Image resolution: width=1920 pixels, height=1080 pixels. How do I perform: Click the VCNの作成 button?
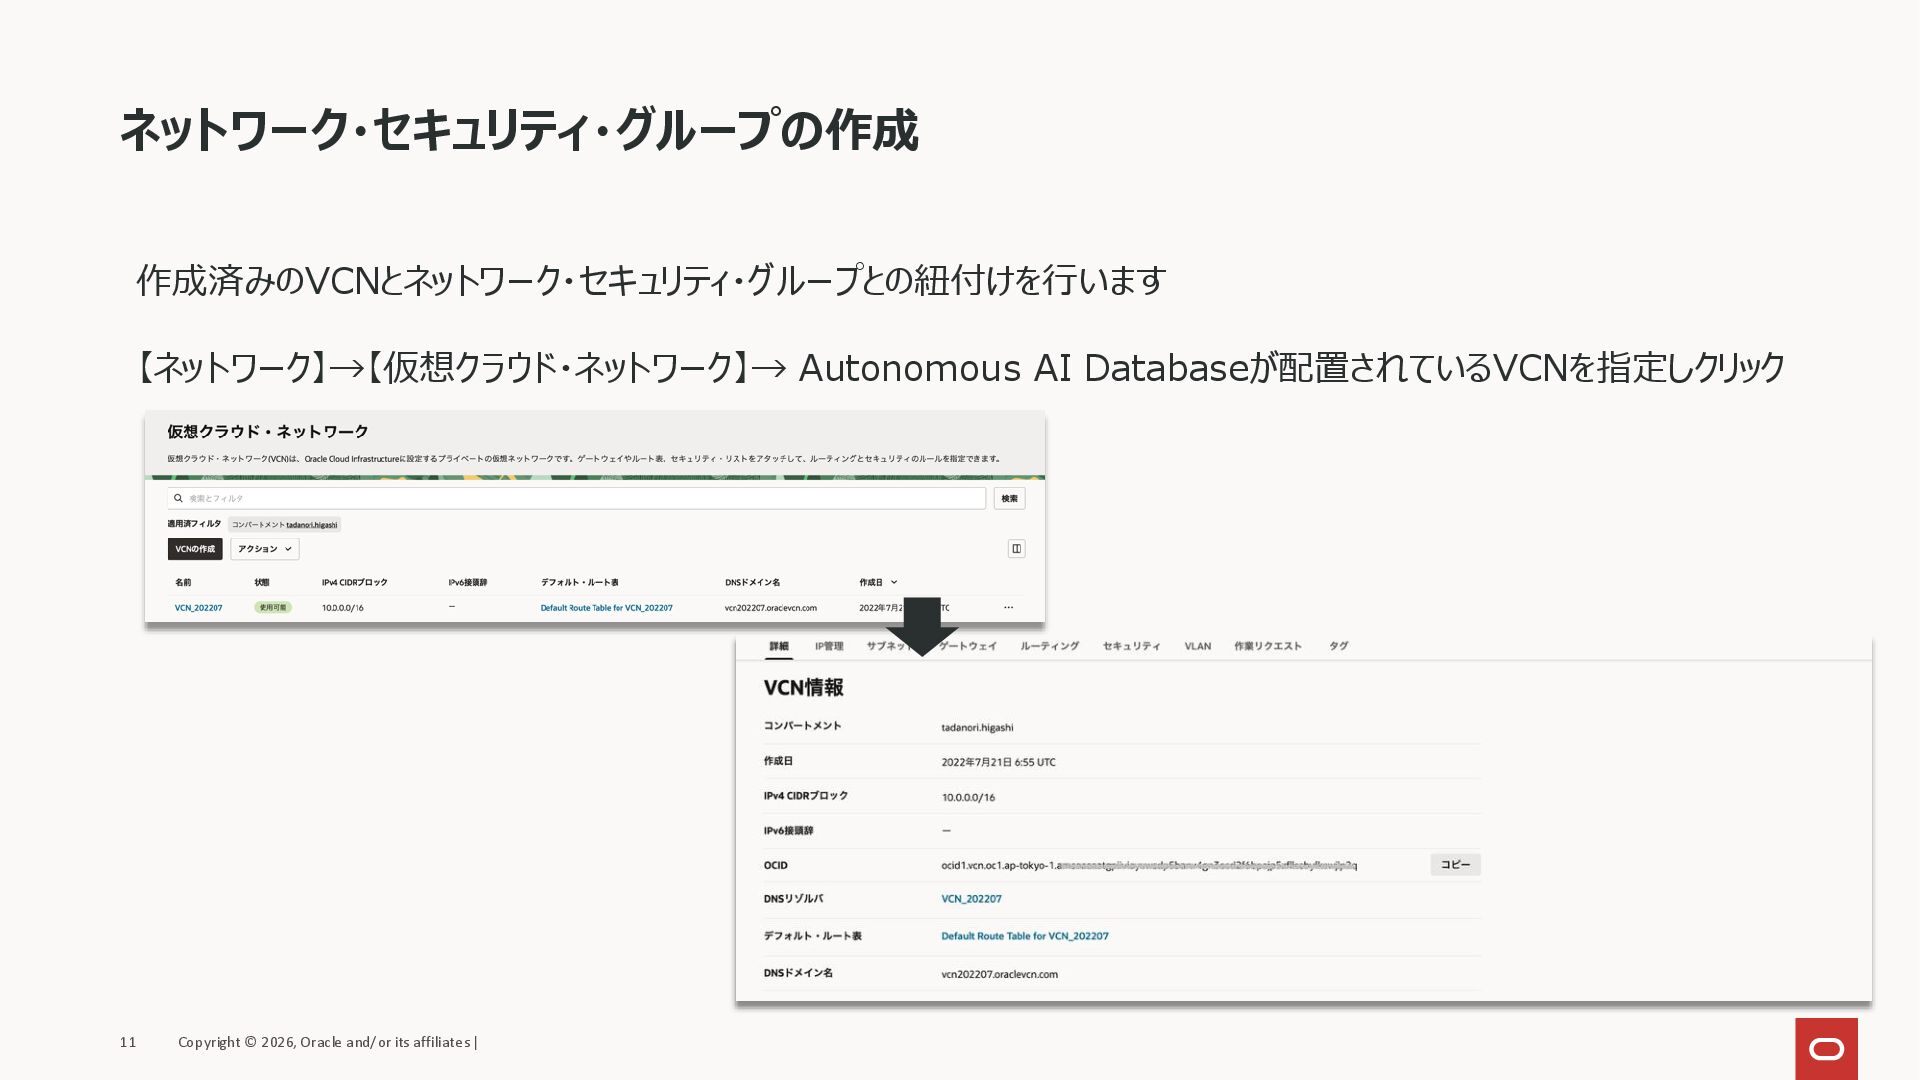(x=195, y=549)
